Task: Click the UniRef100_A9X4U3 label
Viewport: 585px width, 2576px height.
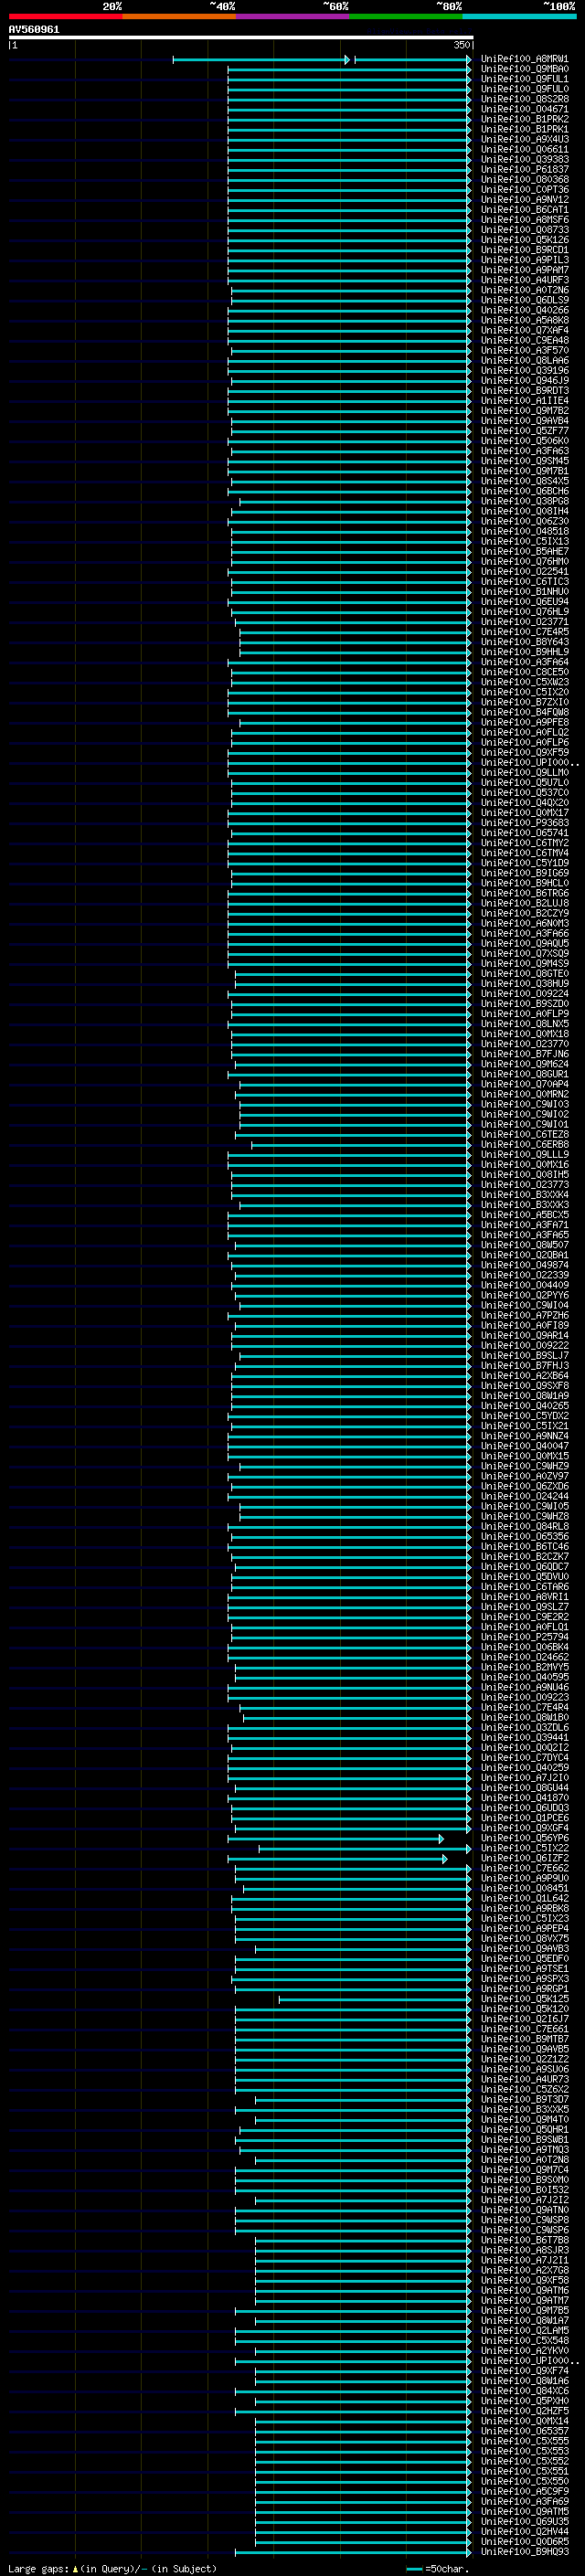Action: coord(524,139)
